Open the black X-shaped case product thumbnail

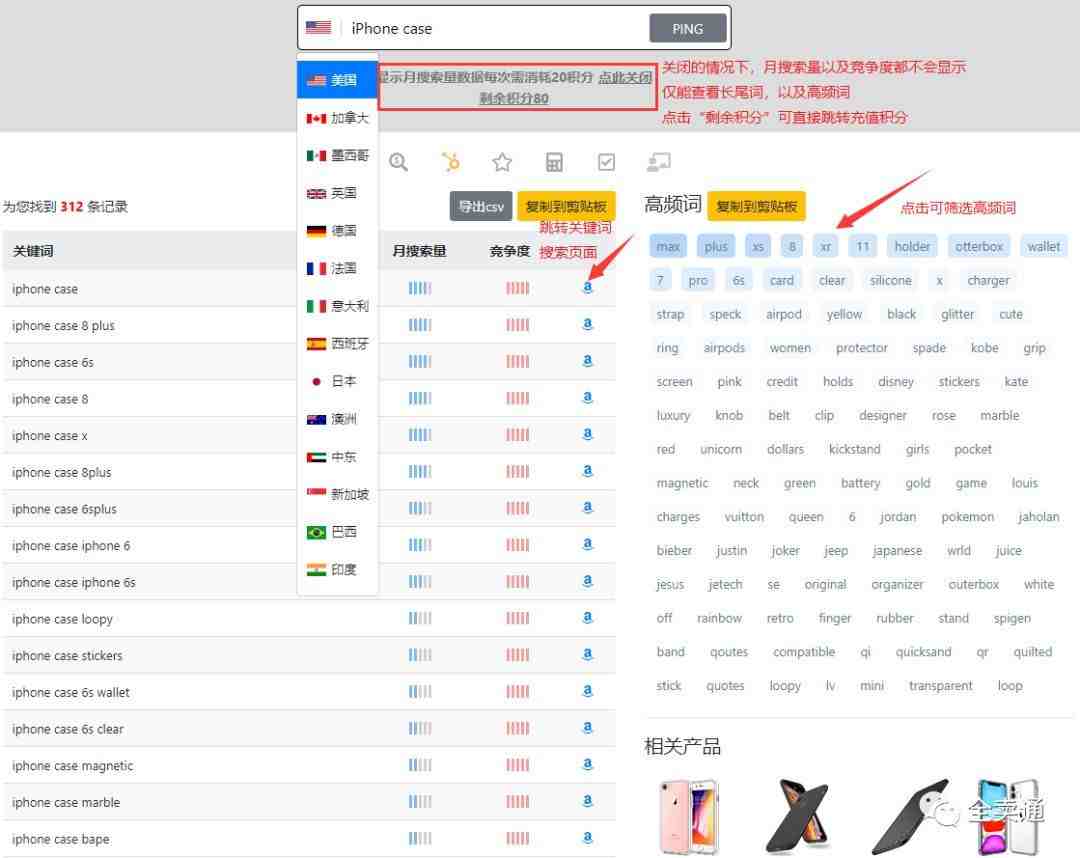click(x=798, y=816)
